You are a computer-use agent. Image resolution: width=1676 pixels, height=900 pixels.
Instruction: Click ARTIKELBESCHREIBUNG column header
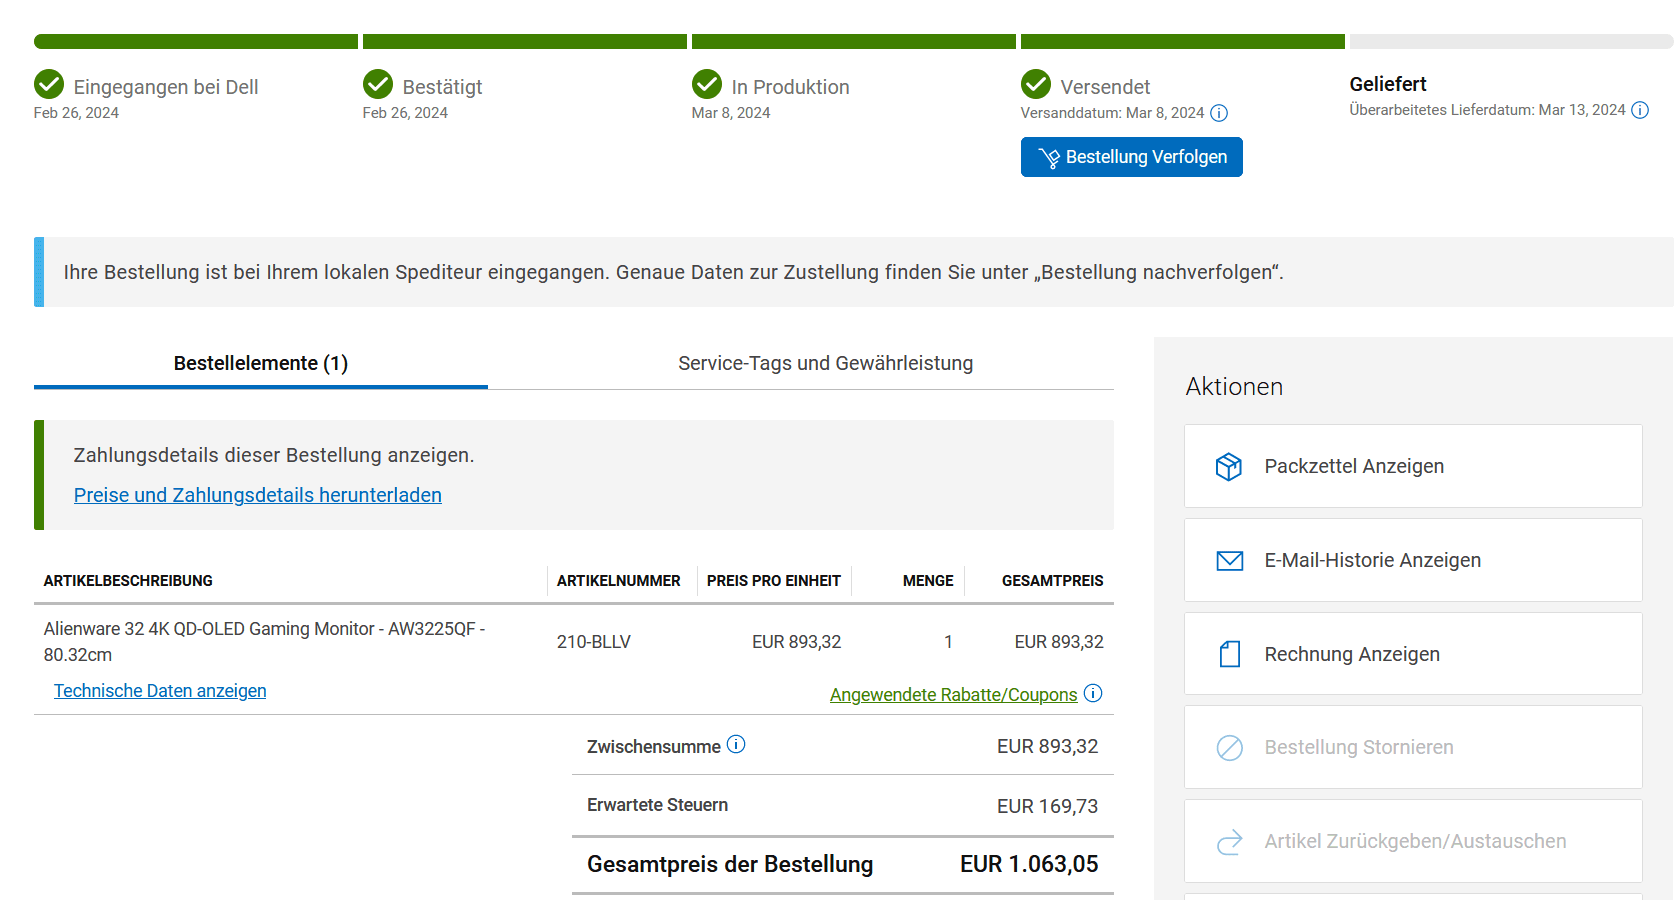click(x=128, y=581)
